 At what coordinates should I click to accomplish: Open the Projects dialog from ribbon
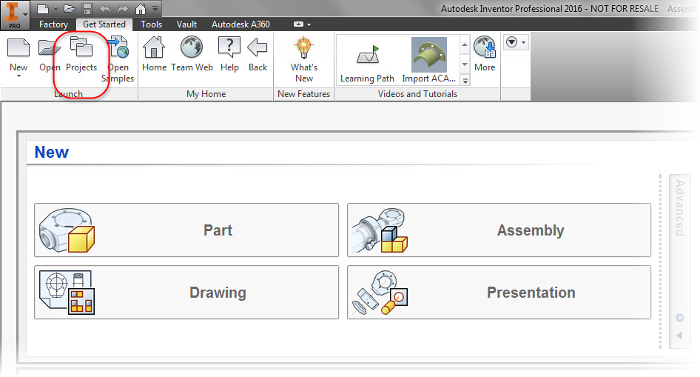click(x=81, y=55)
